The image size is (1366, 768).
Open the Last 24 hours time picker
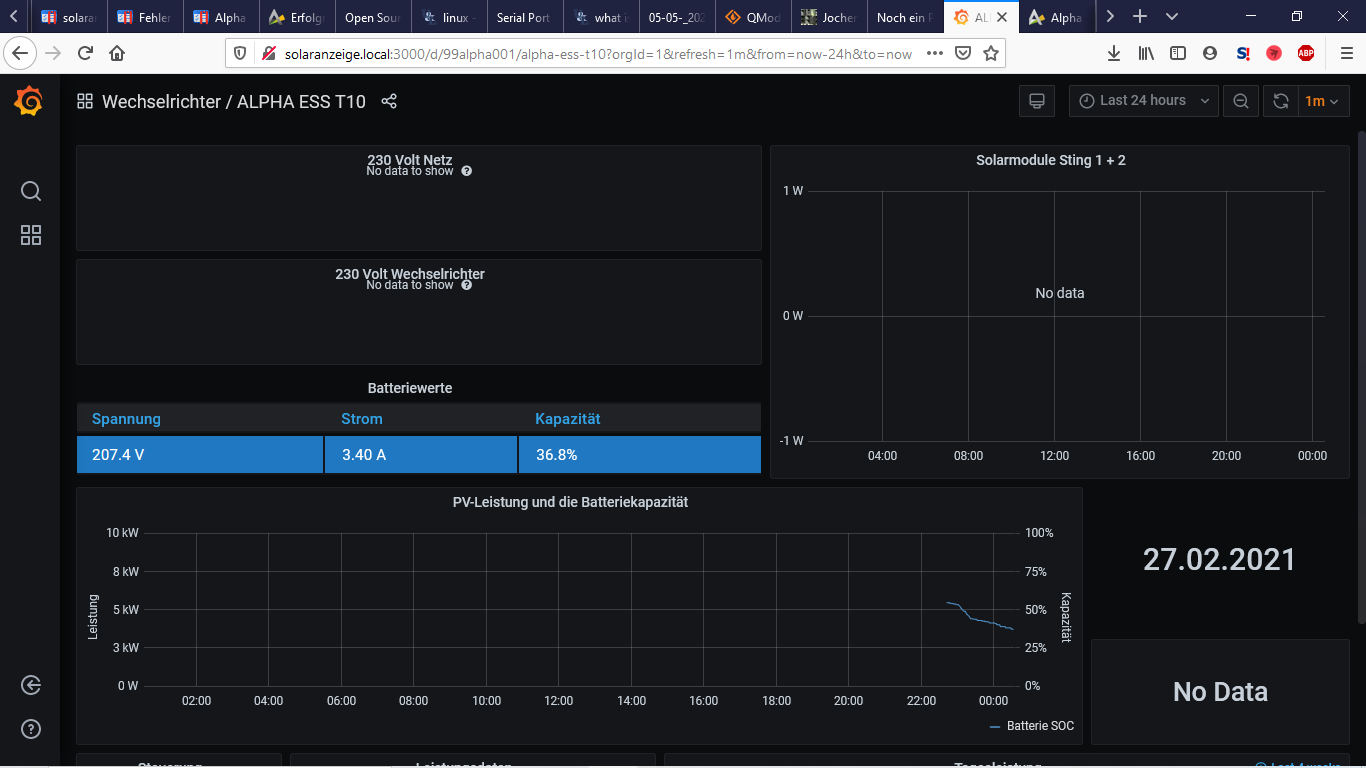1144,101
